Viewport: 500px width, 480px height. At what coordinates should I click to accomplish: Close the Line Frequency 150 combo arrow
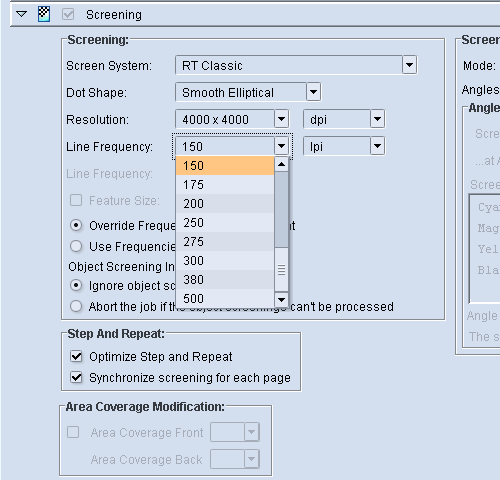281,146
